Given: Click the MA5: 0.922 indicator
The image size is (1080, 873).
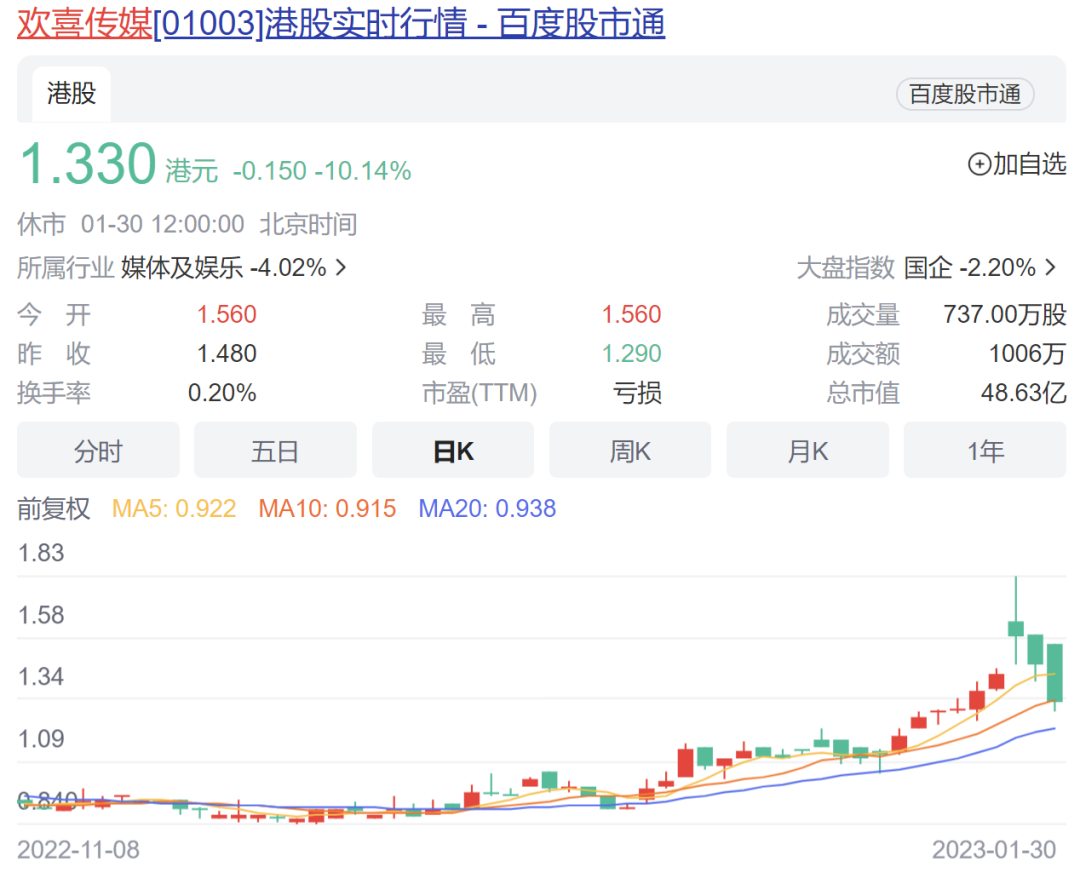Looking at the screenshot, I should point(174,509).
